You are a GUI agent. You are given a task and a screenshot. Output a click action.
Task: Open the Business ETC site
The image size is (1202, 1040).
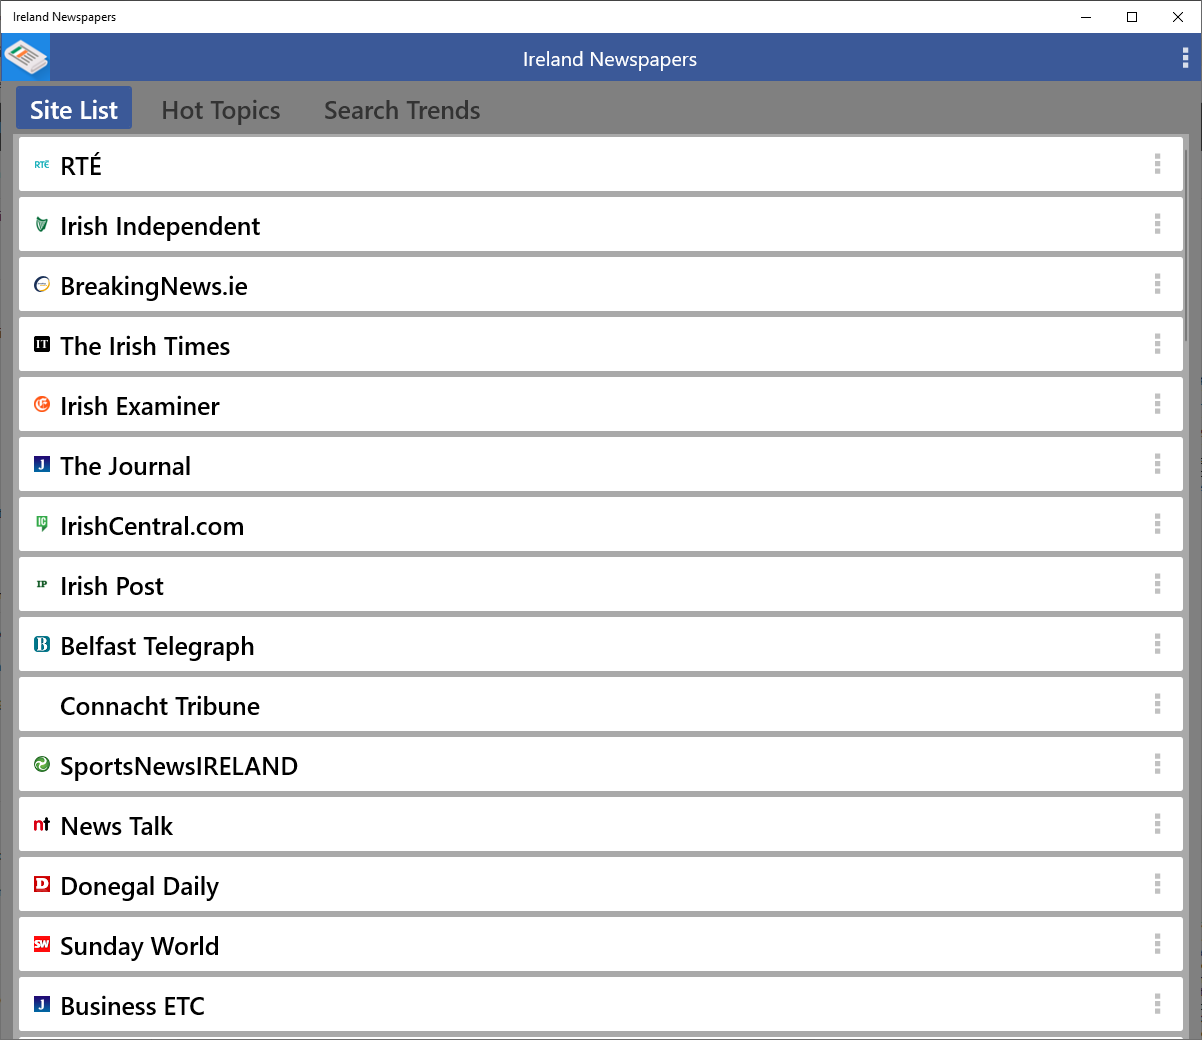[x=600, y=1004]
